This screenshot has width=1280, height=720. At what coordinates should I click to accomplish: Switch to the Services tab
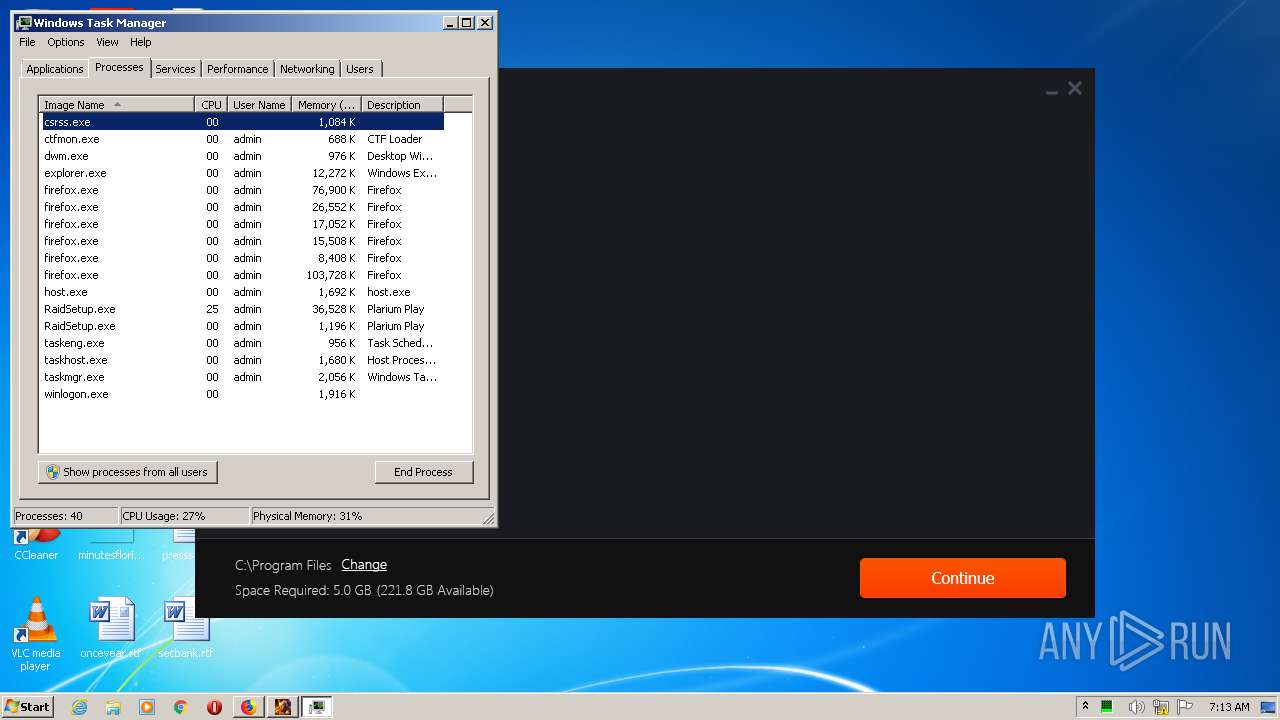175,69
